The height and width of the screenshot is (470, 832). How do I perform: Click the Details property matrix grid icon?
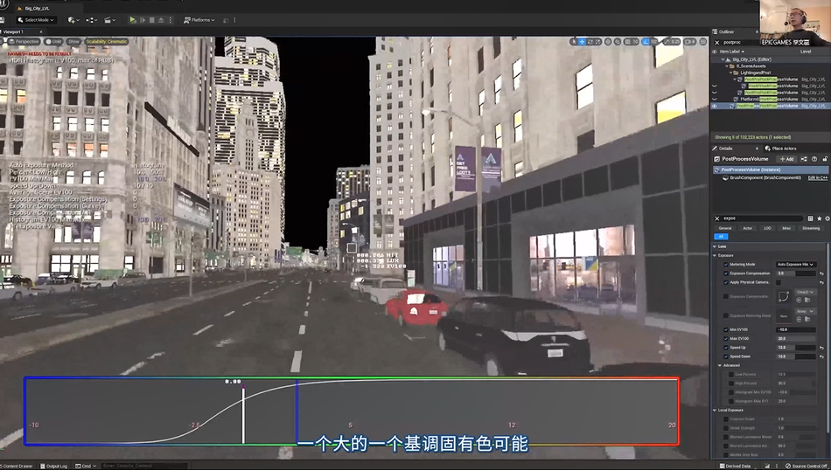point(810,218)
